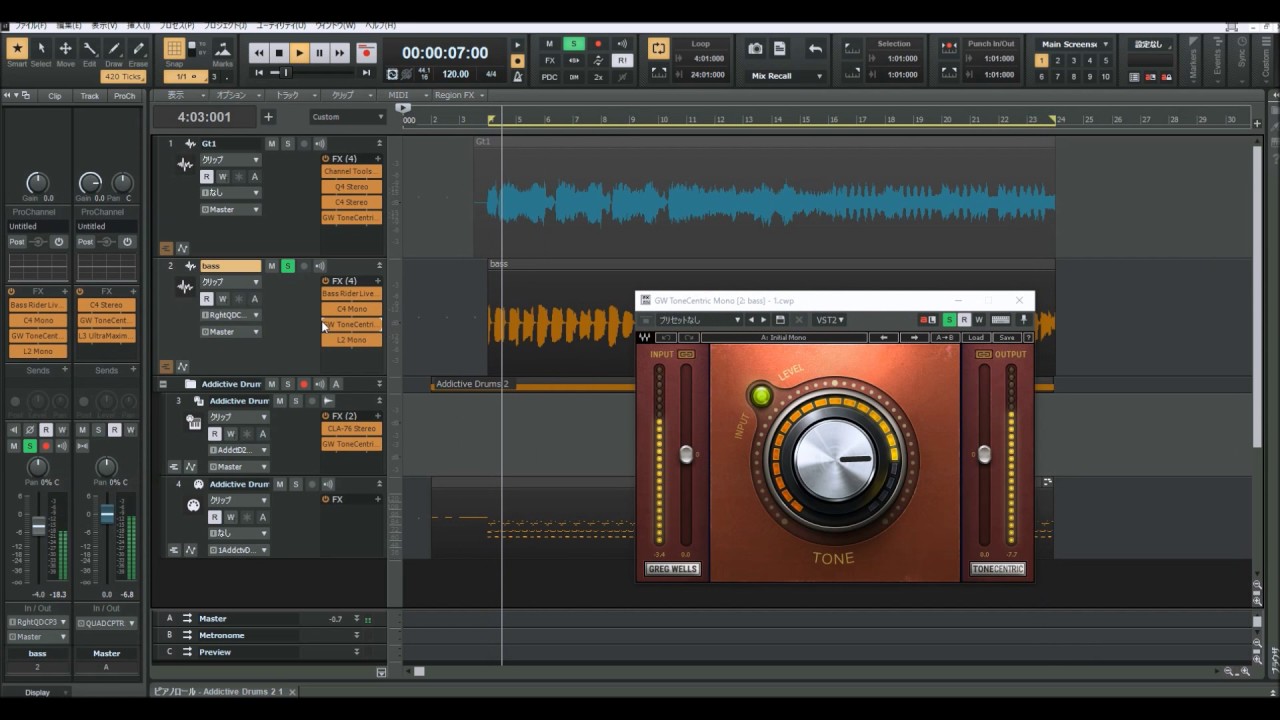Go to project end
The height and width of the screenshot is (720, 1280).
[366, 73]
